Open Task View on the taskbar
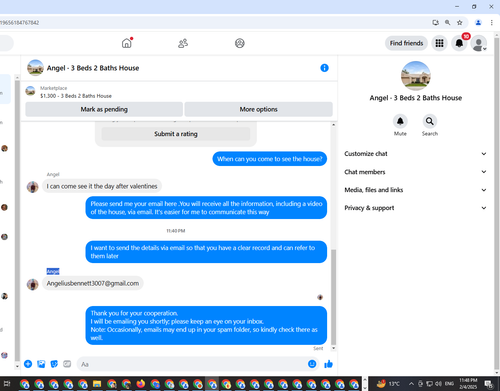Viewport: 500px width, 391px height. 7,384
